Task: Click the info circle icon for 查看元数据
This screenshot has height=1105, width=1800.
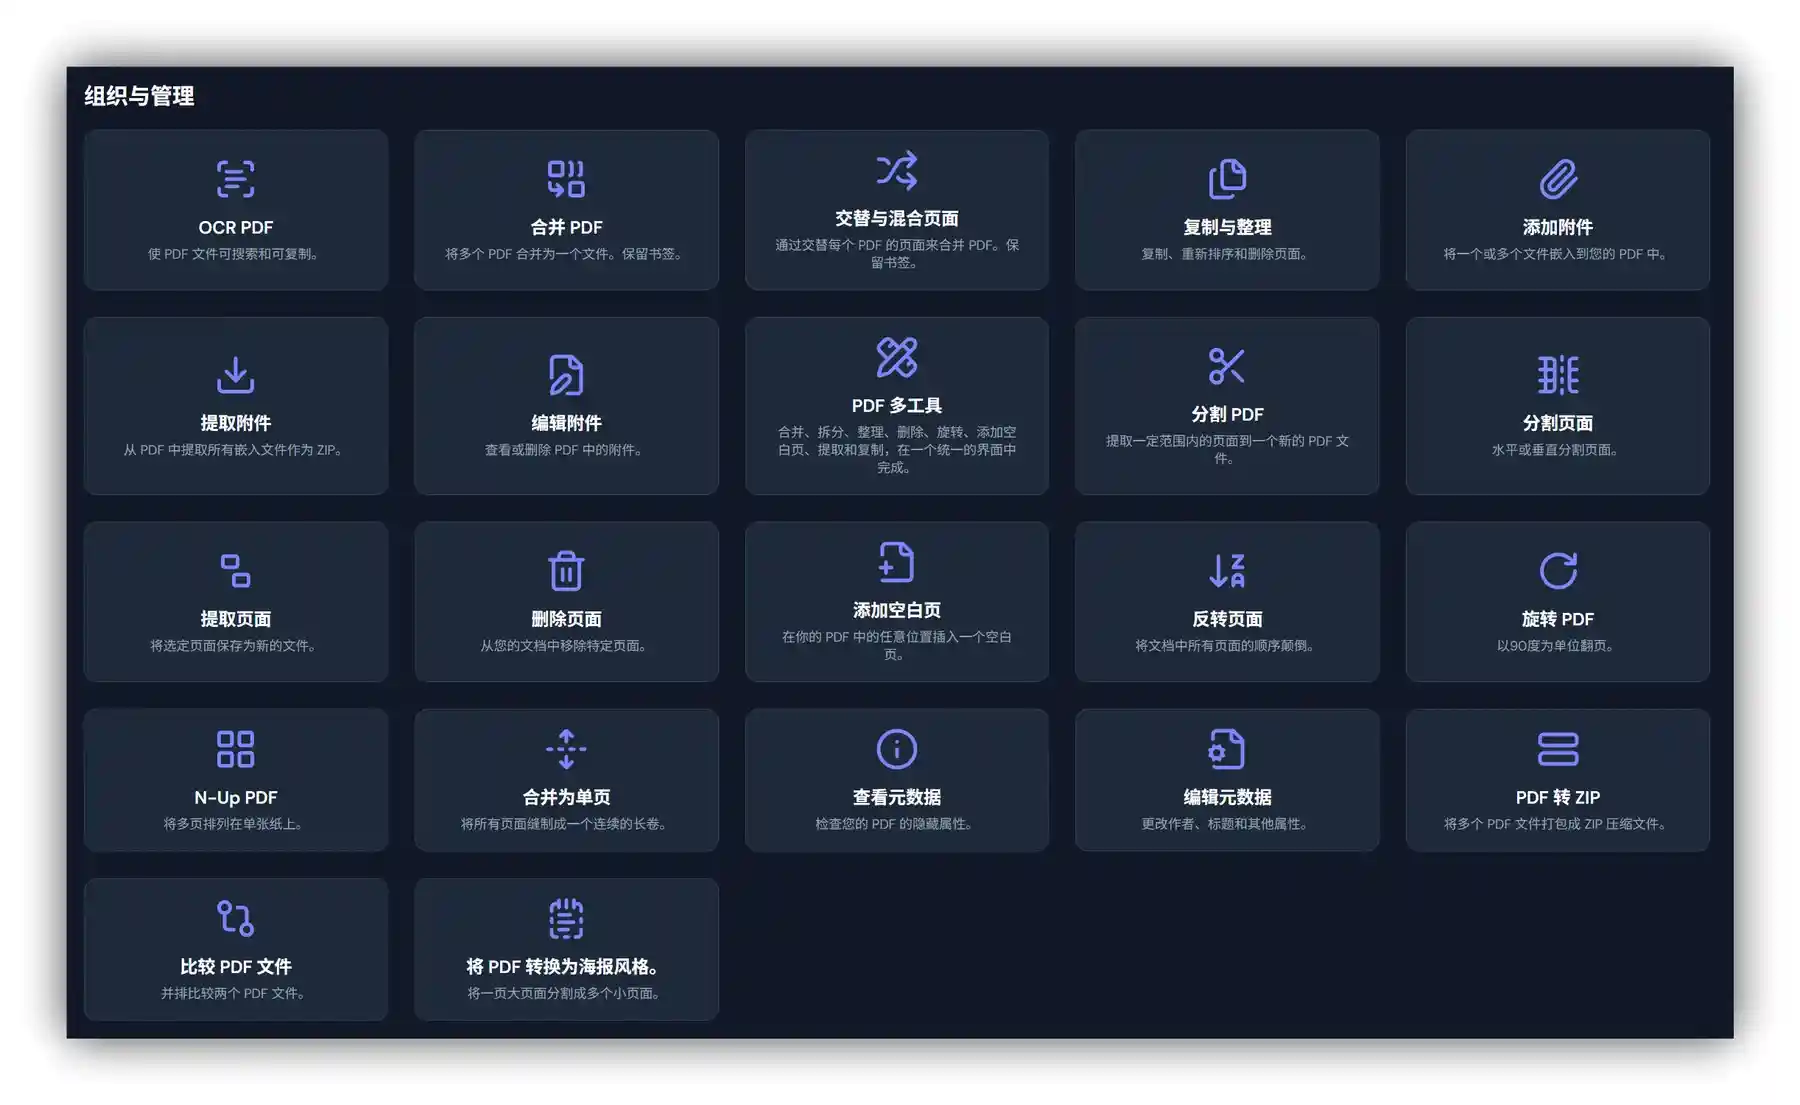Action: coord(896,749)
